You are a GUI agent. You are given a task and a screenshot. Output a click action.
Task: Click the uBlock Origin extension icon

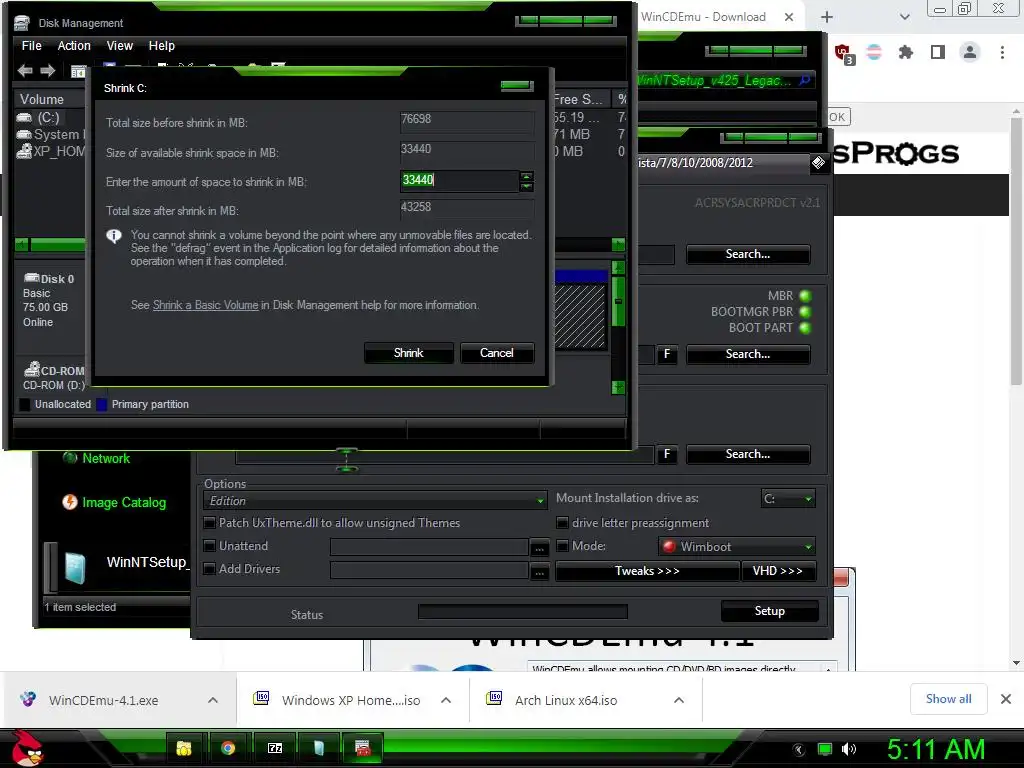pyautogui.click(x=844, y=52)
